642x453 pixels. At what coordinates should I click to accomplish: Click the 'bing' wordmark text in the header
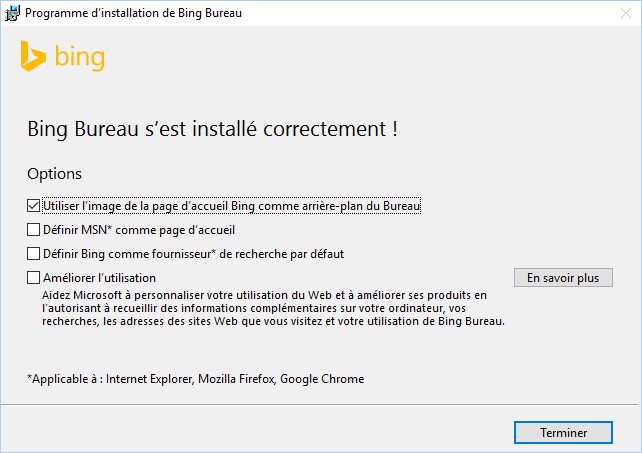[79, 58]
